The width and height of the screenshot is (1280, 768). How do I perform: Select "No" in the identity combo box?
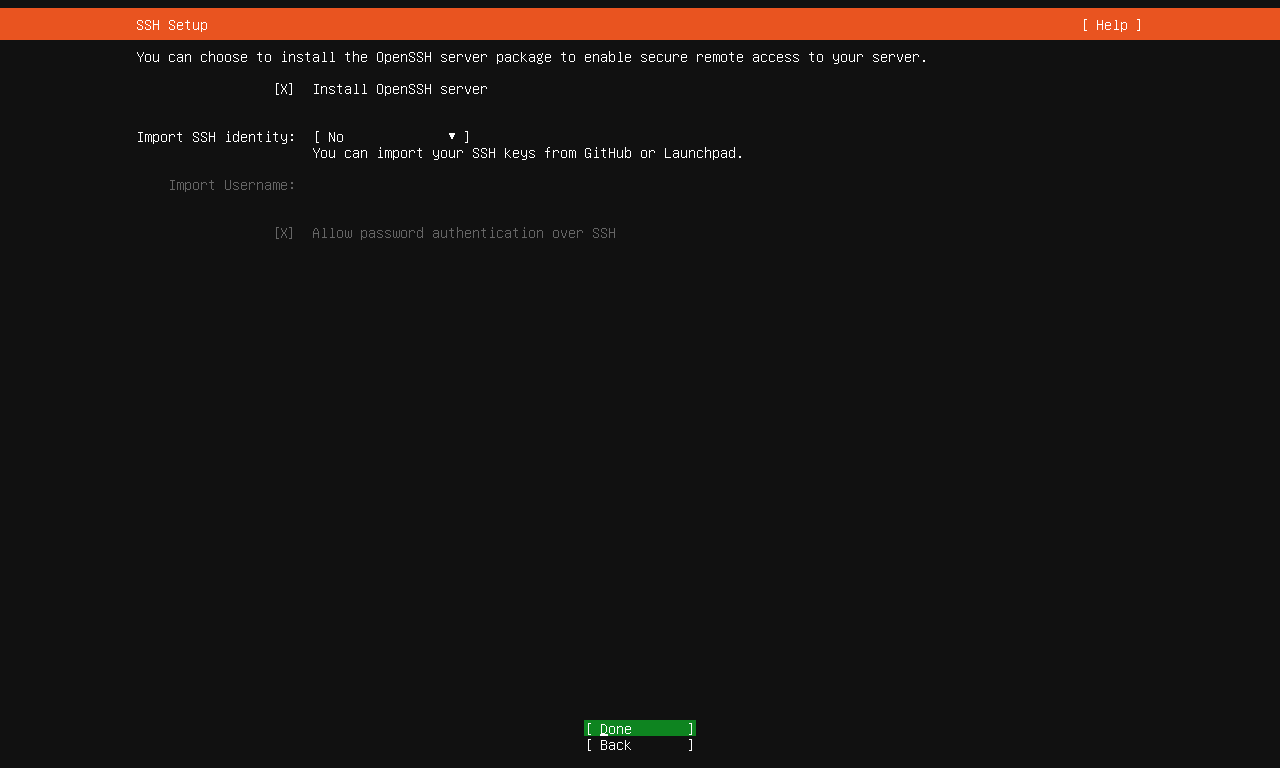click(335, 137)
